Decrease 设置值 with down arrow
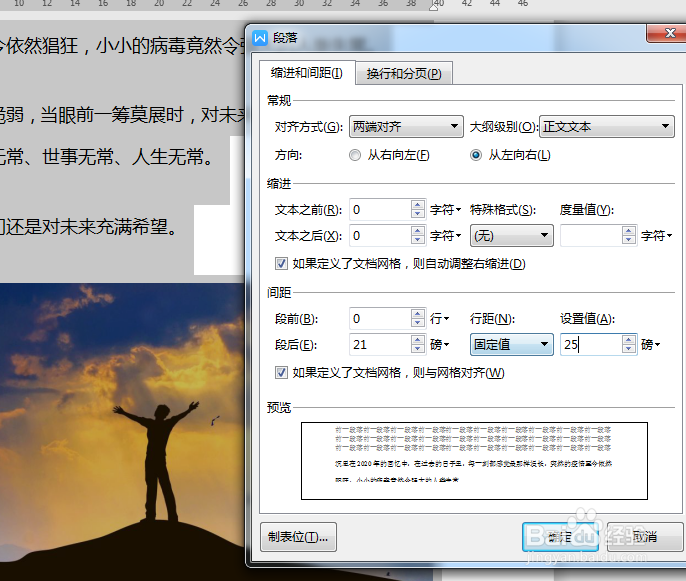 coord(629,350)
